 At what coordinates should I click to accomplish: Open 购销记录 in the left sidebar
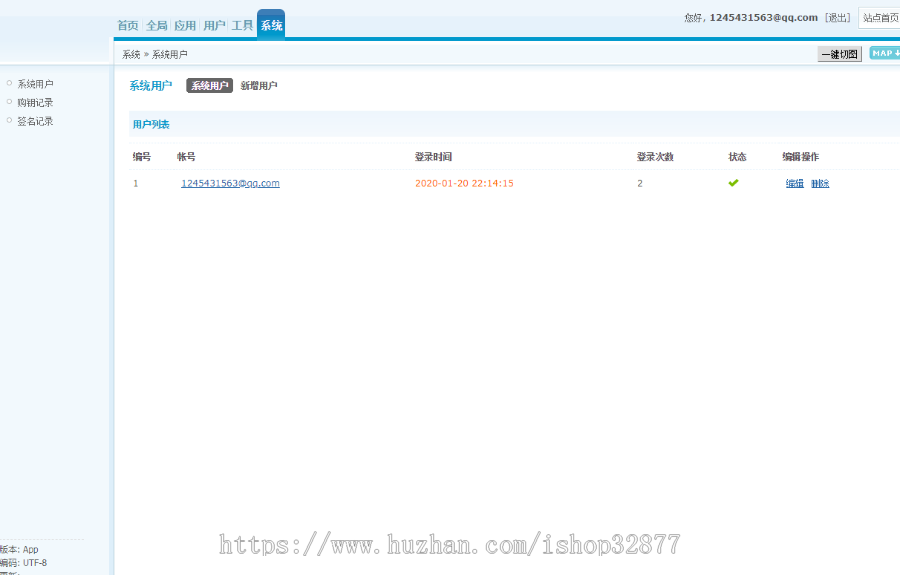coord(35,103)
